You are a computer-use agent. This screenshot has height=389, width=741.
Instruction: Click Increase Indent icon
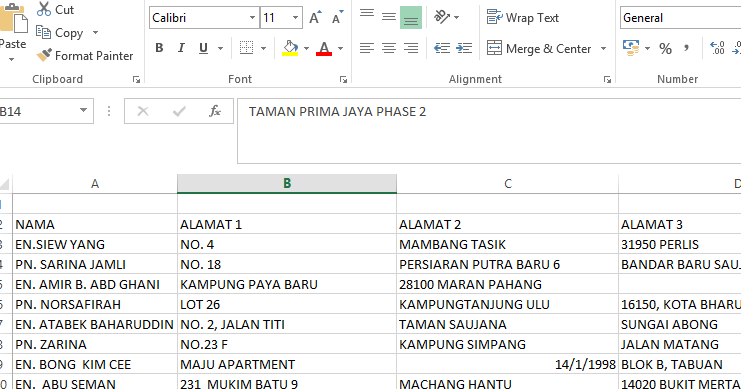point(464,48)
